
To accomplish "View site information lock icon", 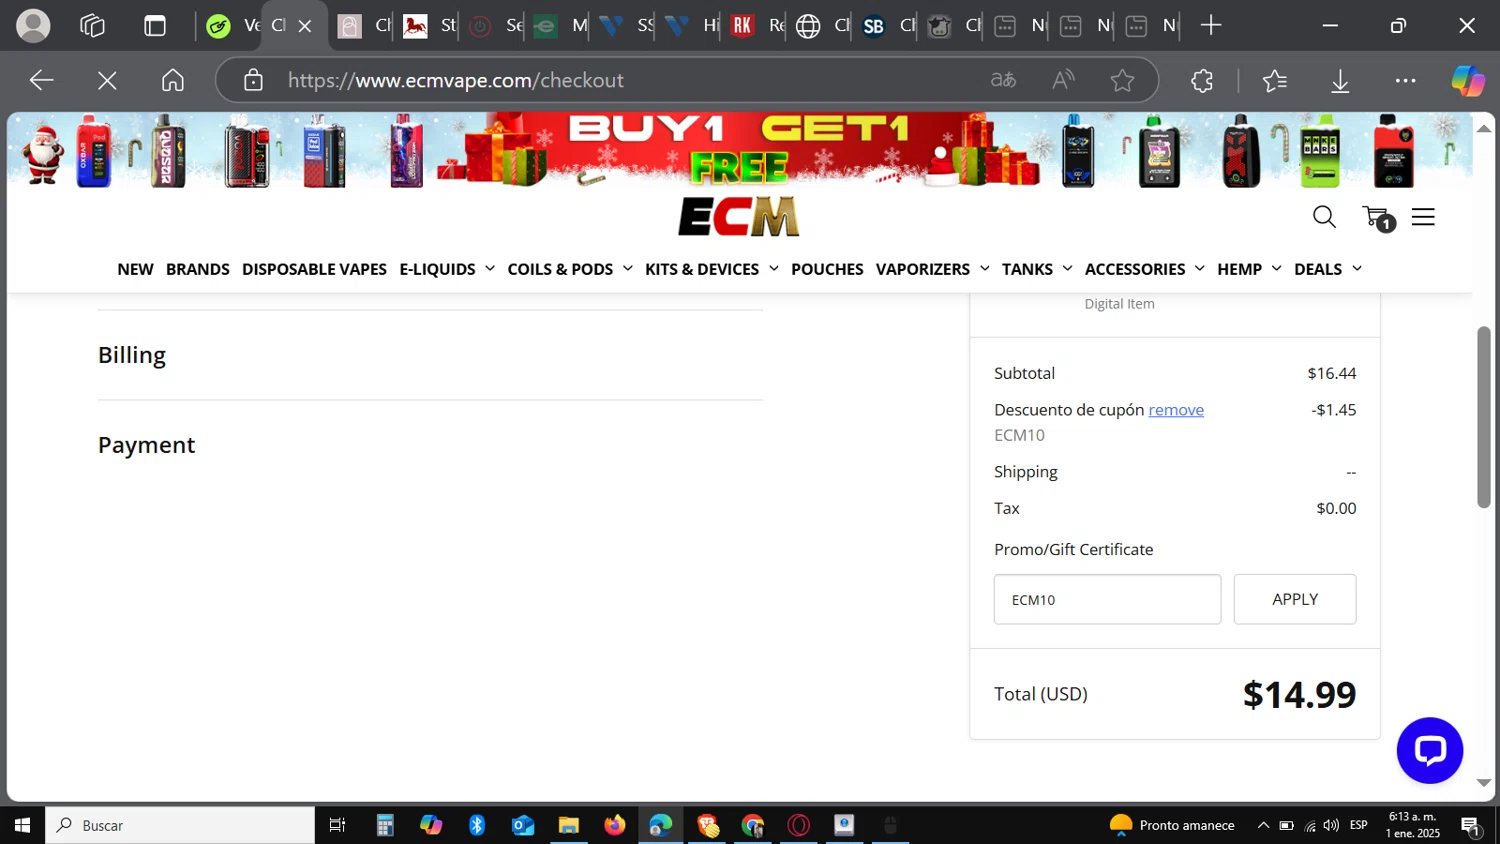I will coord(253,80).
